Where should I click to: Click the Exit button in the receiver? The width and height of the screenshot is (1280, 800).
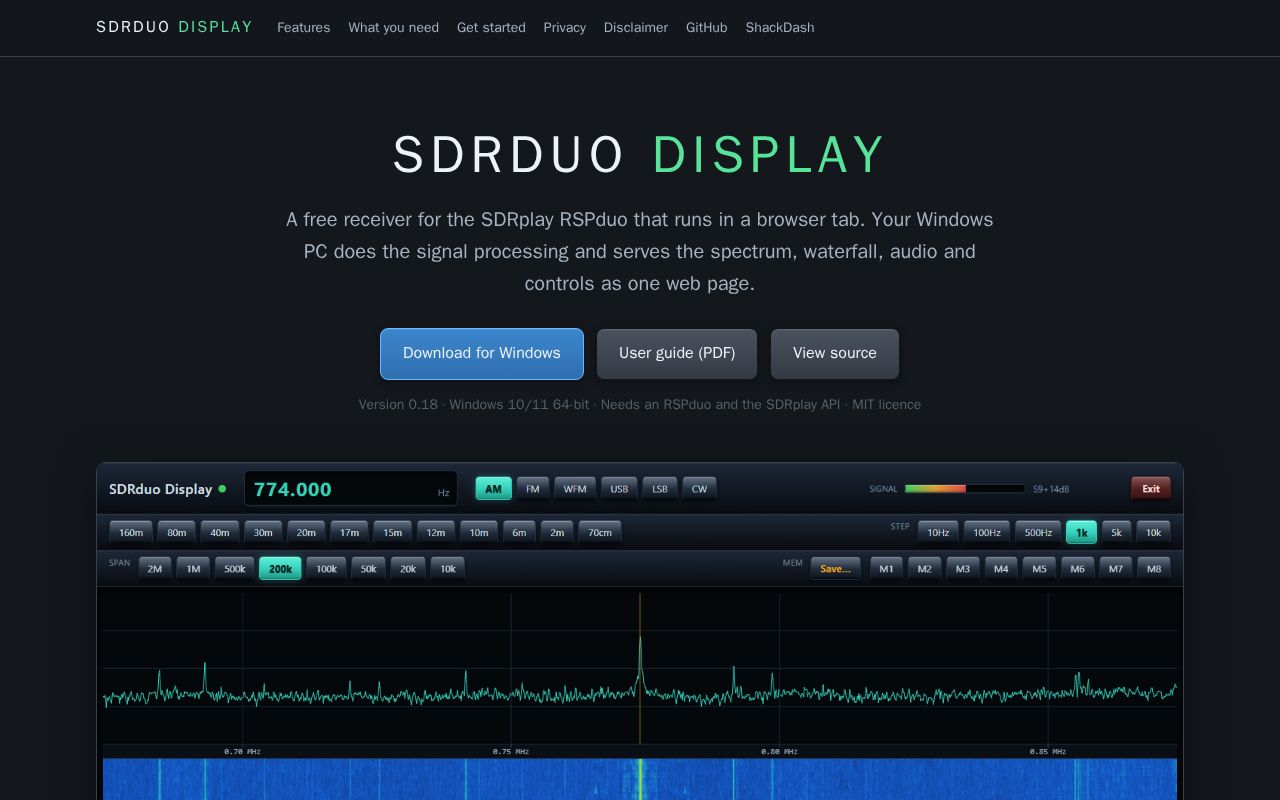pyautogui.click(x=1151, y=489)
